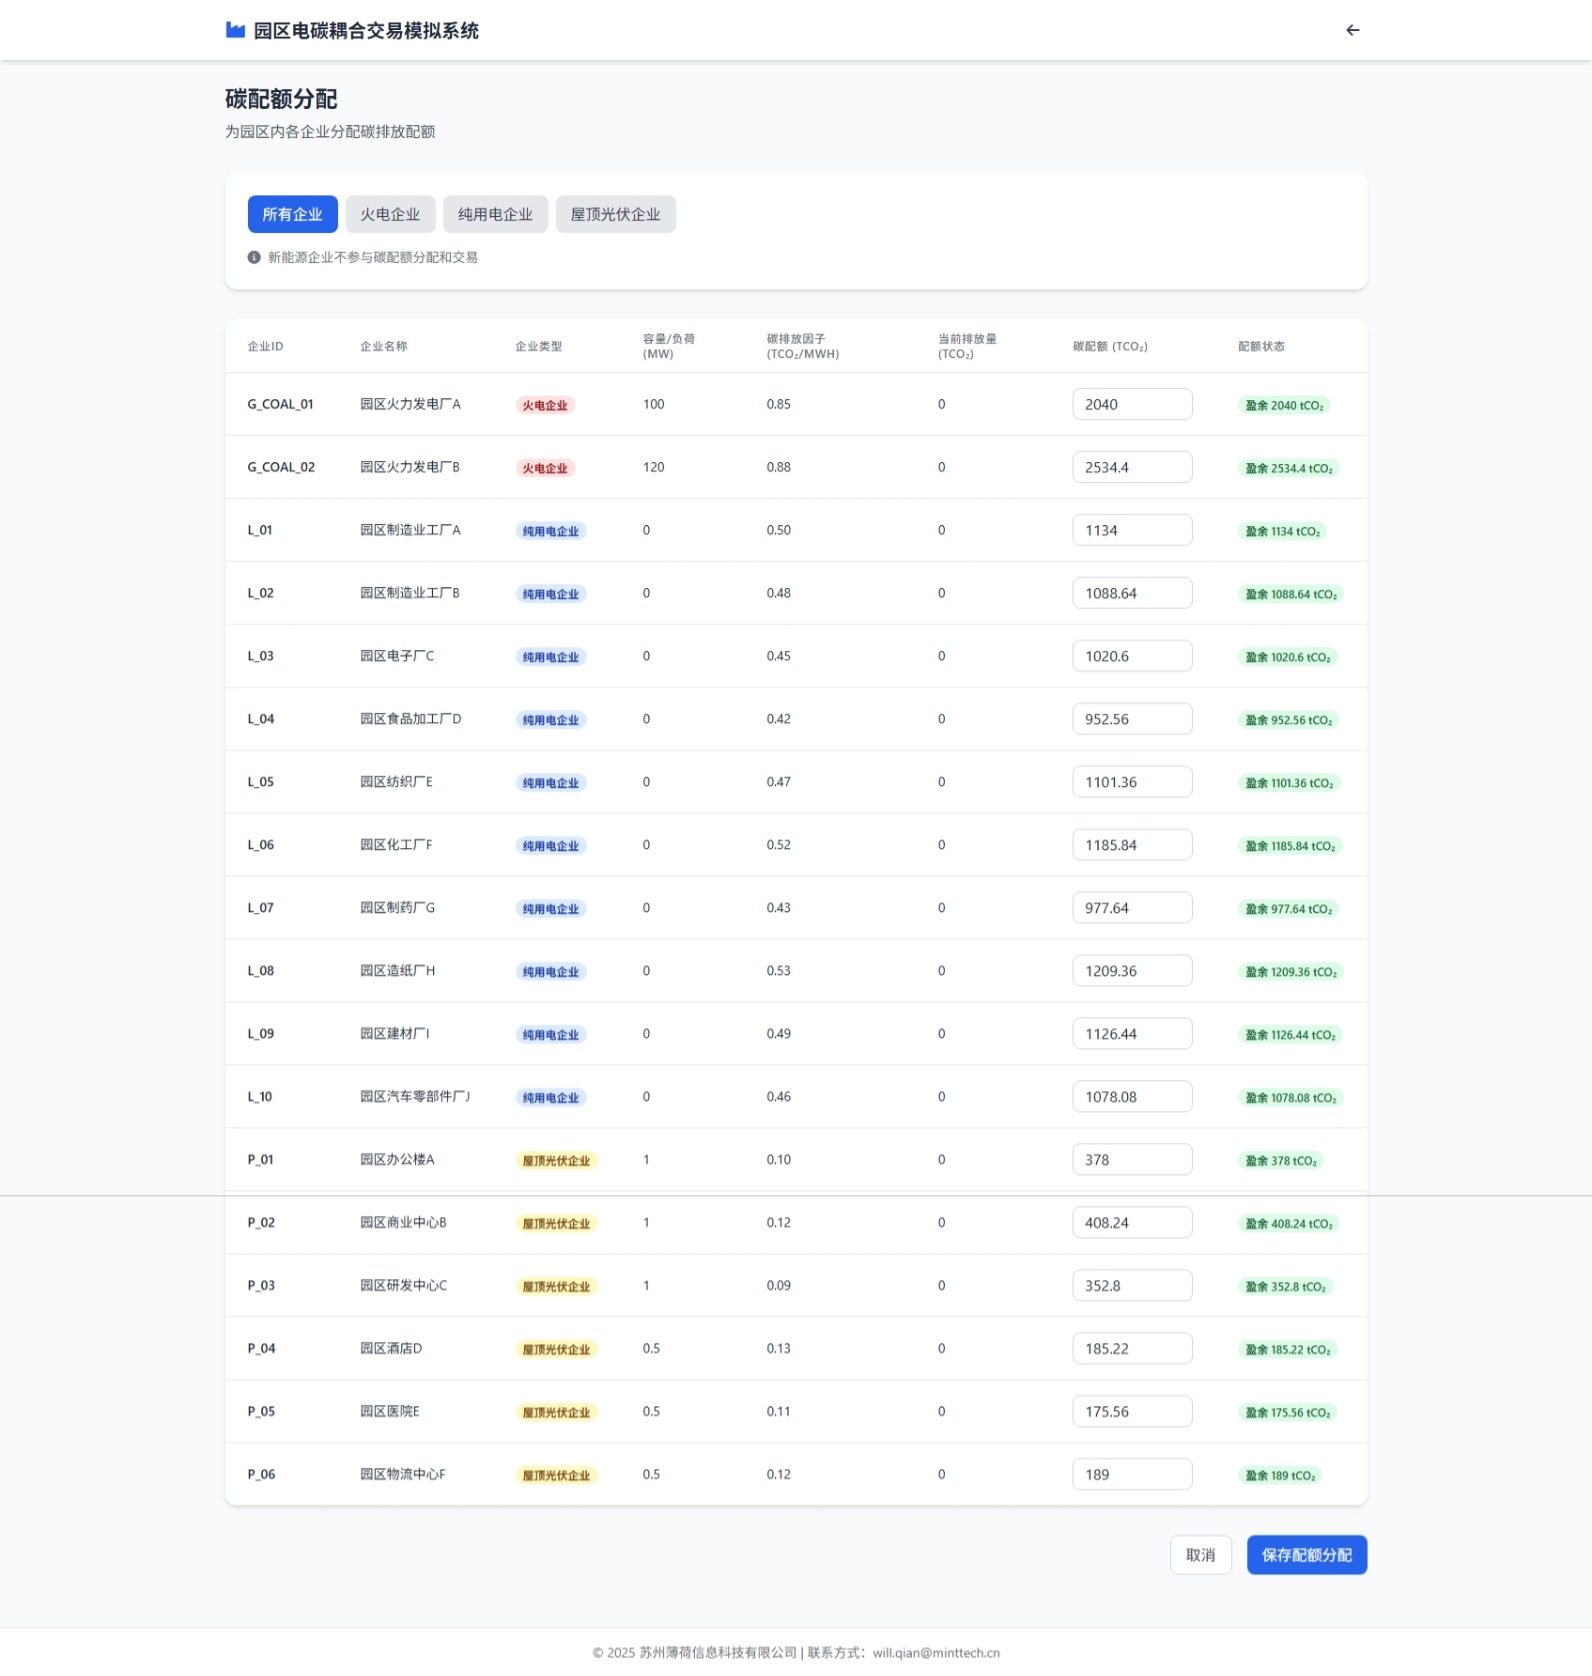Edit the P_06 quota field 189
Viewport: 1592px width, 1676px height.
click(1131, 1474)
